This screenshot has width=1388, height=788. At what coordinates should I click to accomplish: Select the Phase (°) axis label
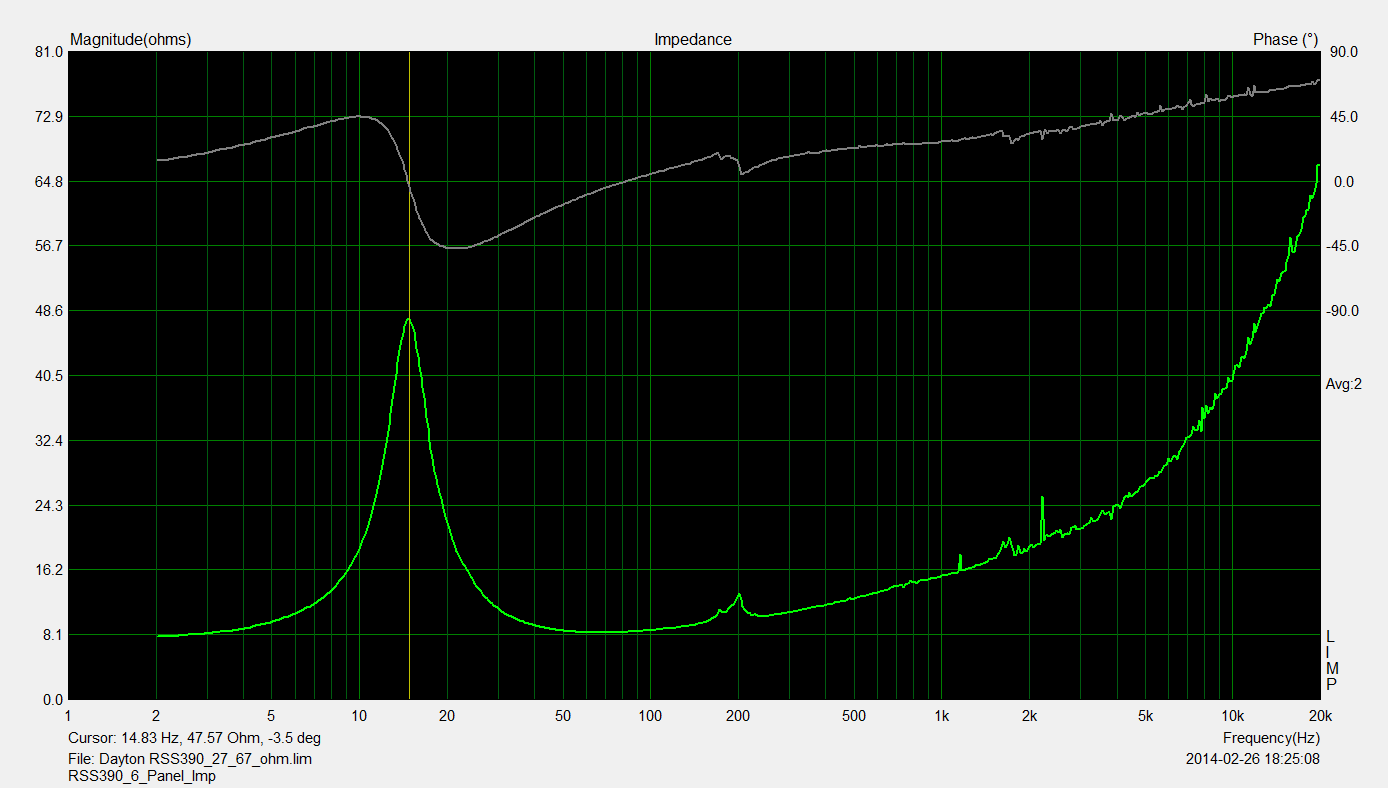(1285, 40)
